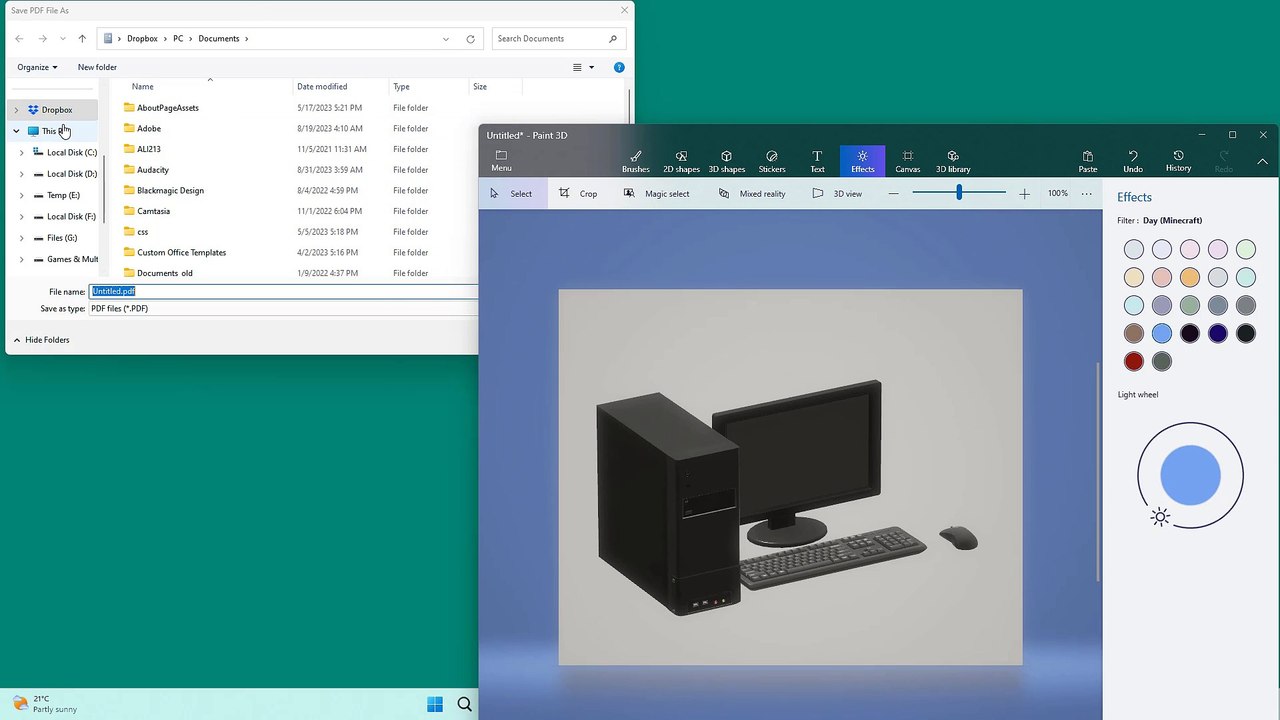The height and width of the screenshot is (720, 1280).
Task: Click the Paste button in Paint 3D
Action: [x=1088, y=161]
